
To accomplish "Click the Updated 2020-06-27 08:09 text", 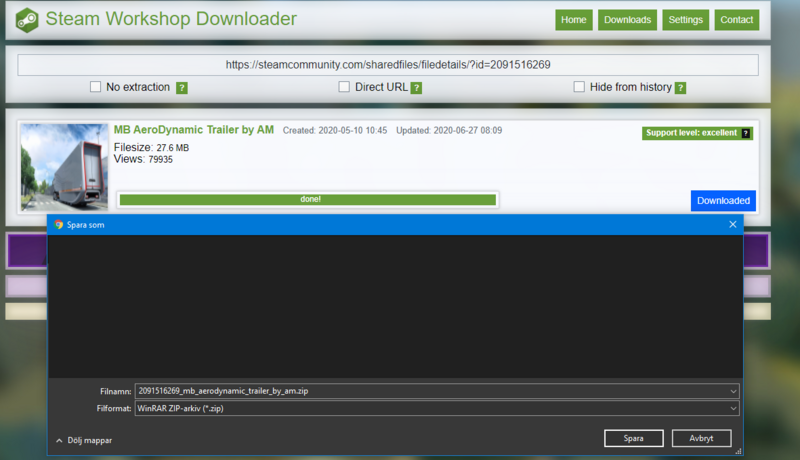I will click(x=449, y=131).
